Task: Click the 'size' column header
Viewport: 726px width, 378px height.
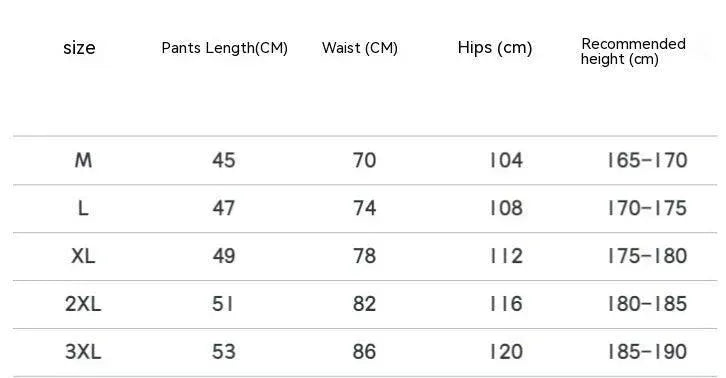Action: [x=79, y=48]
